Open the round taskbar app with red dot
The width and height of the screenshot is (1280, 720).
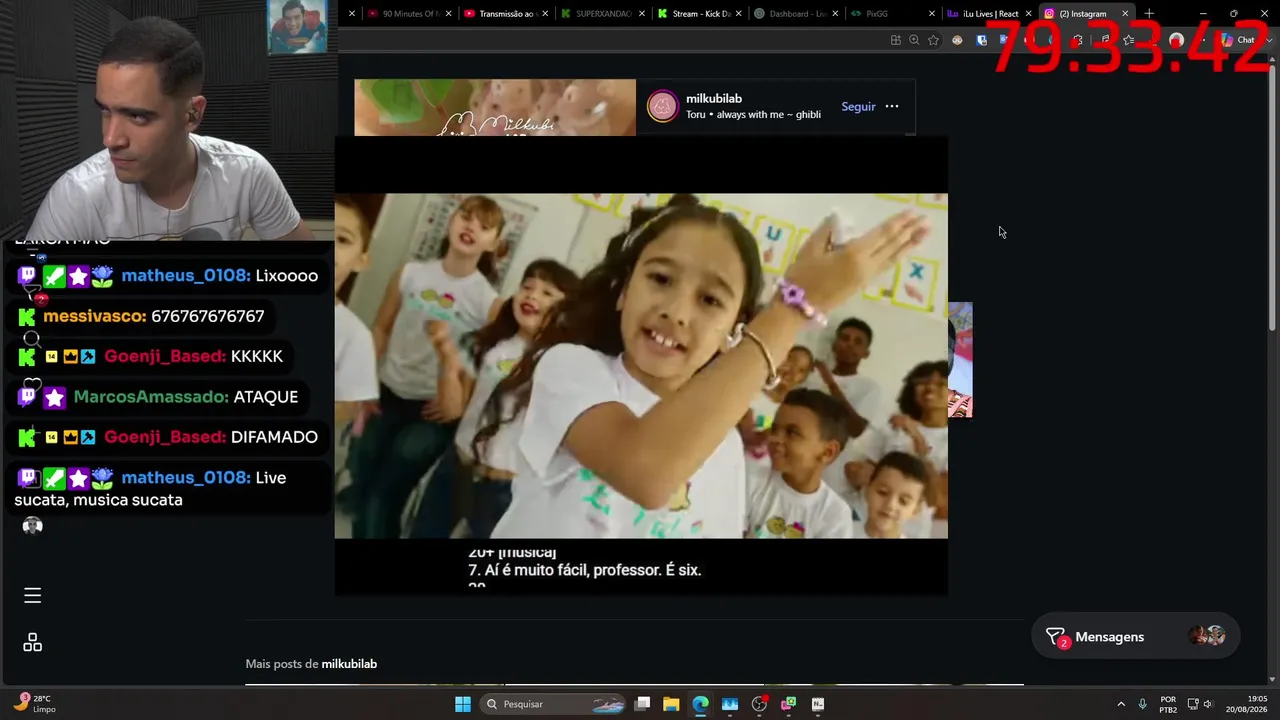click(x=760, y=704)
